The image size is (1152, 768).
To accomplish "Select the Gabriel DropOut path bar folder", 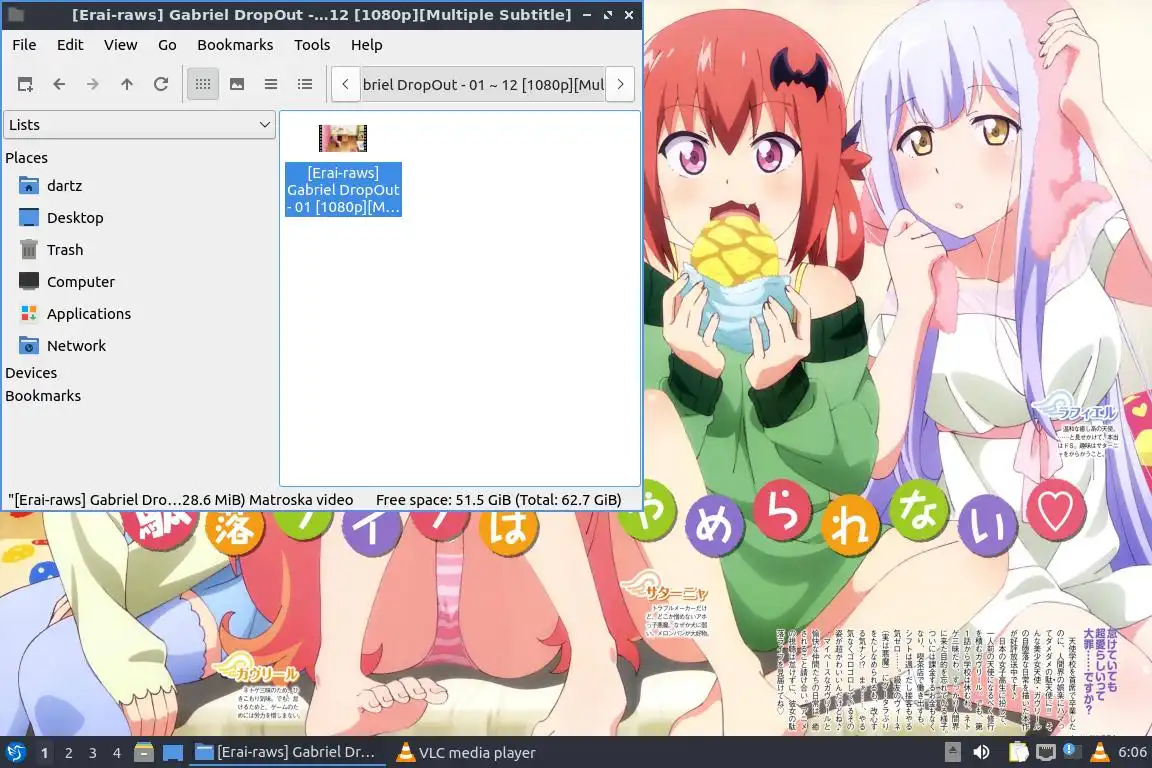I will click(x=483, y=85).
